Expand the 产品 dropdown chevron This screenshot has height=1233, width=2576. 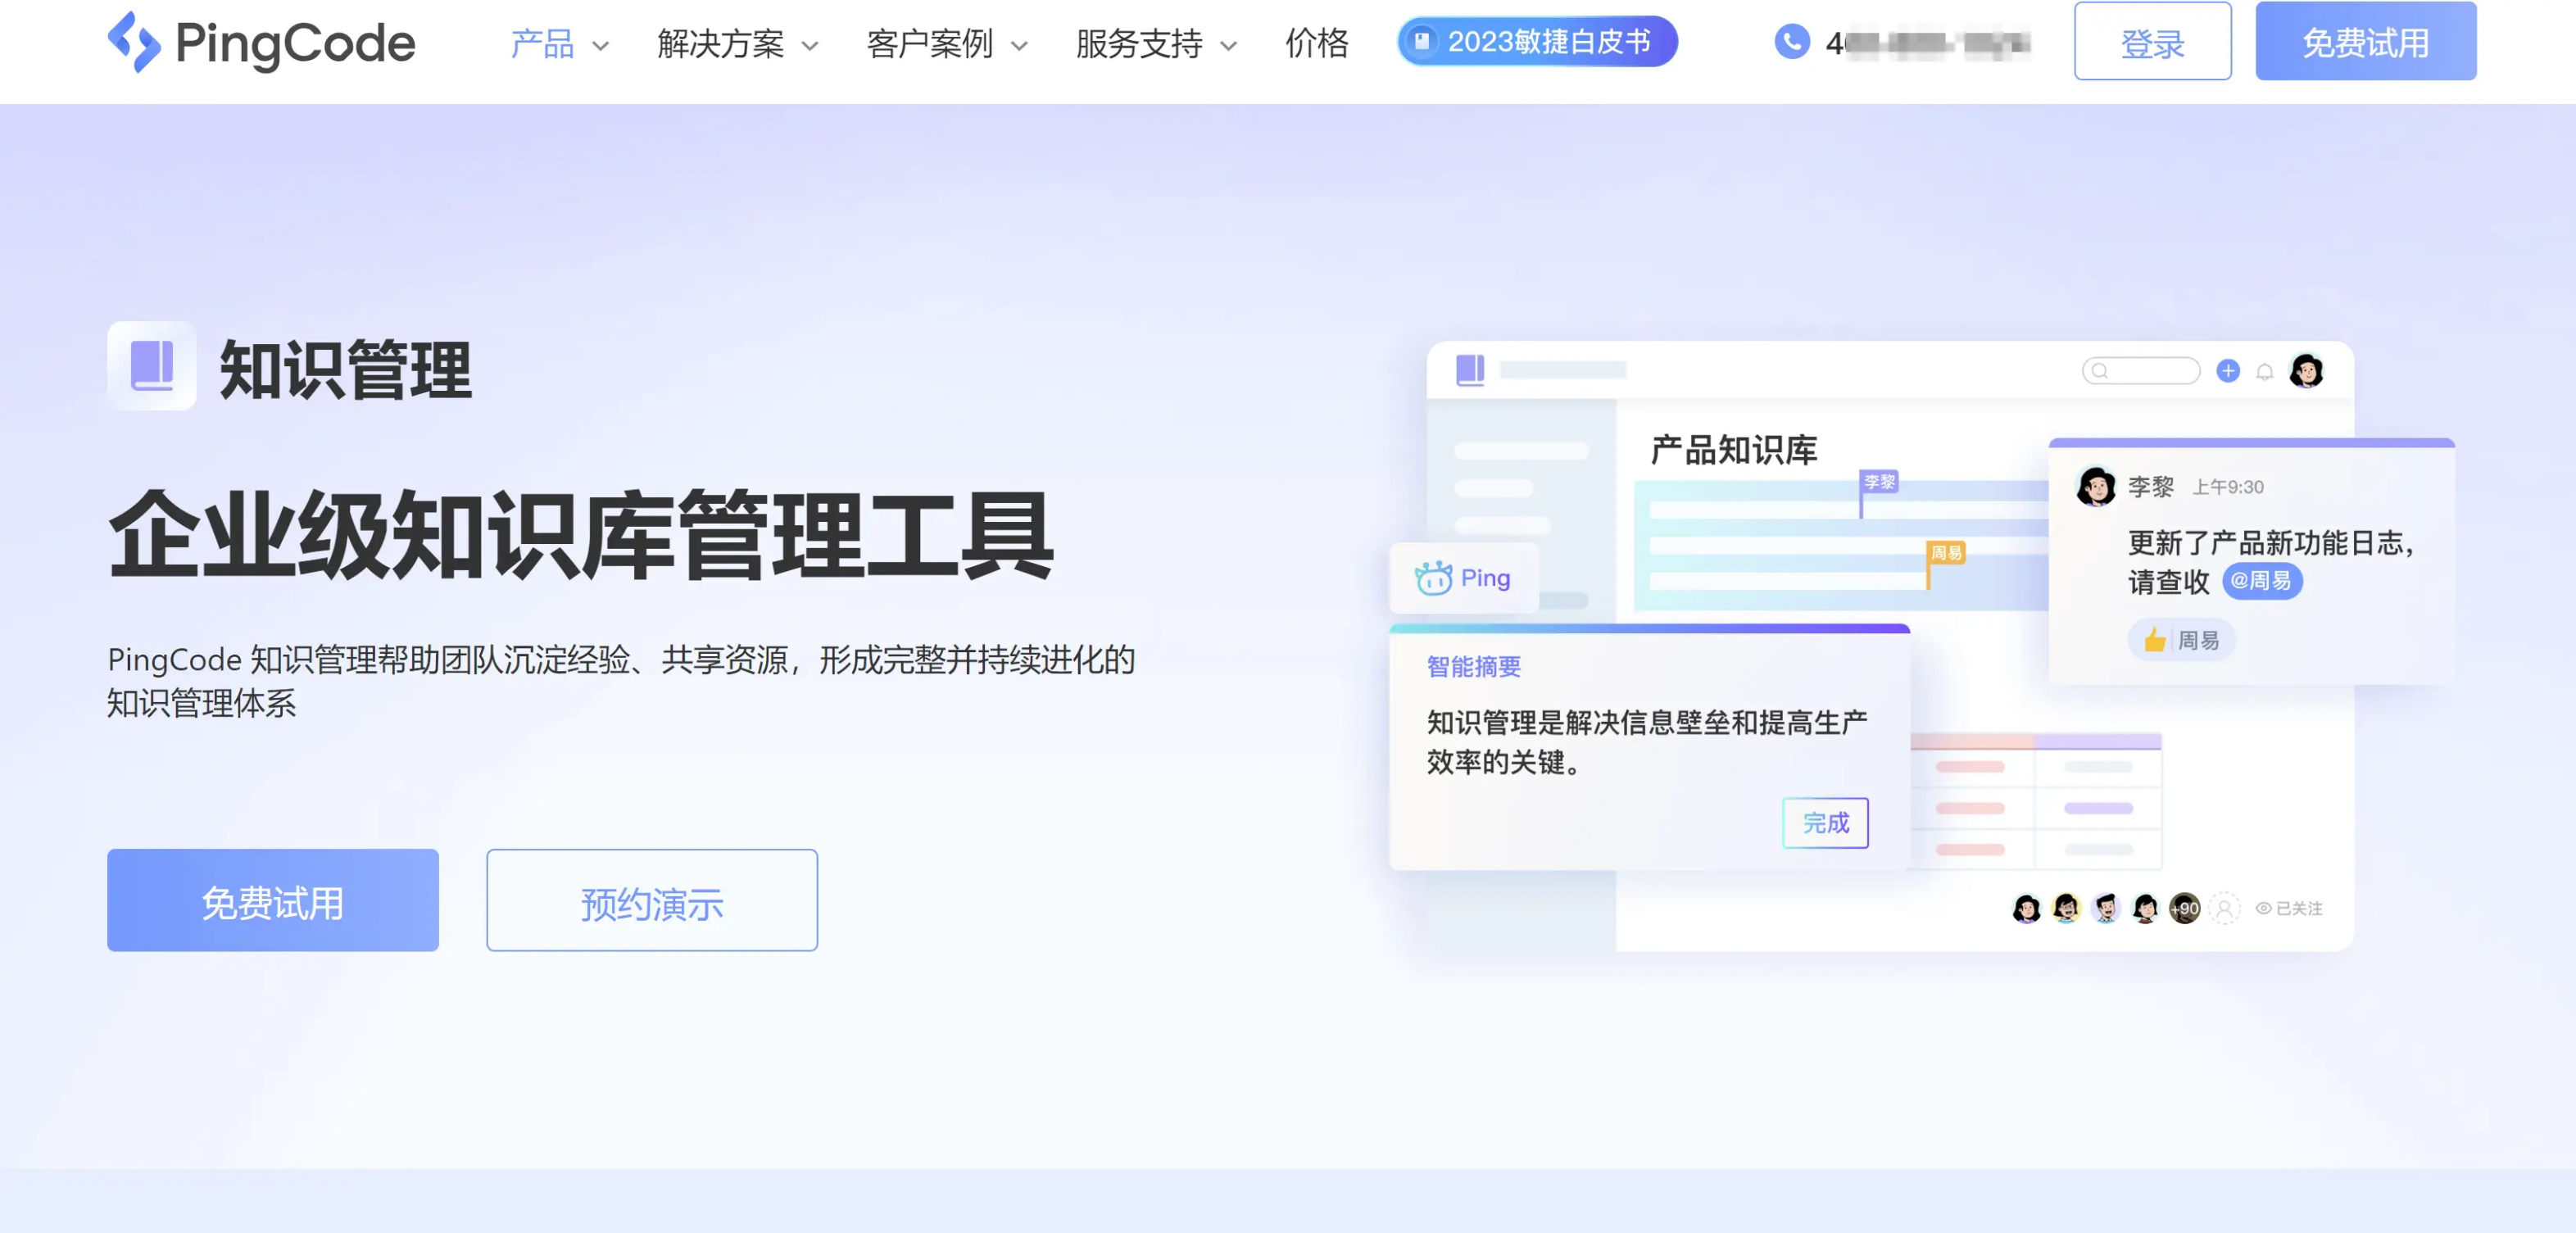tap(601, 46)
